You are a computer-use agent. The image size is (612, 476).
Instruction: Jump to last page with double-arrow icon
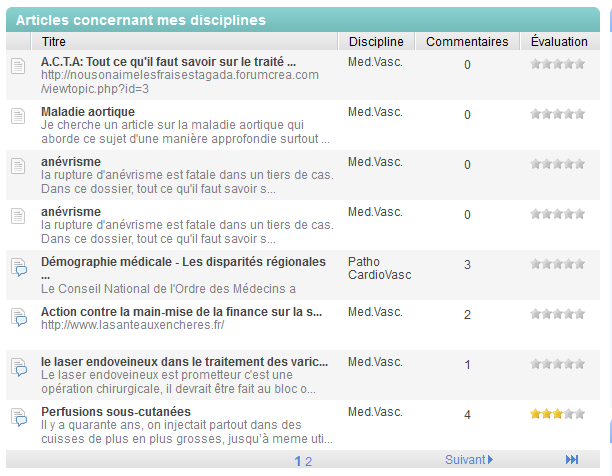(x=572, y=460)
